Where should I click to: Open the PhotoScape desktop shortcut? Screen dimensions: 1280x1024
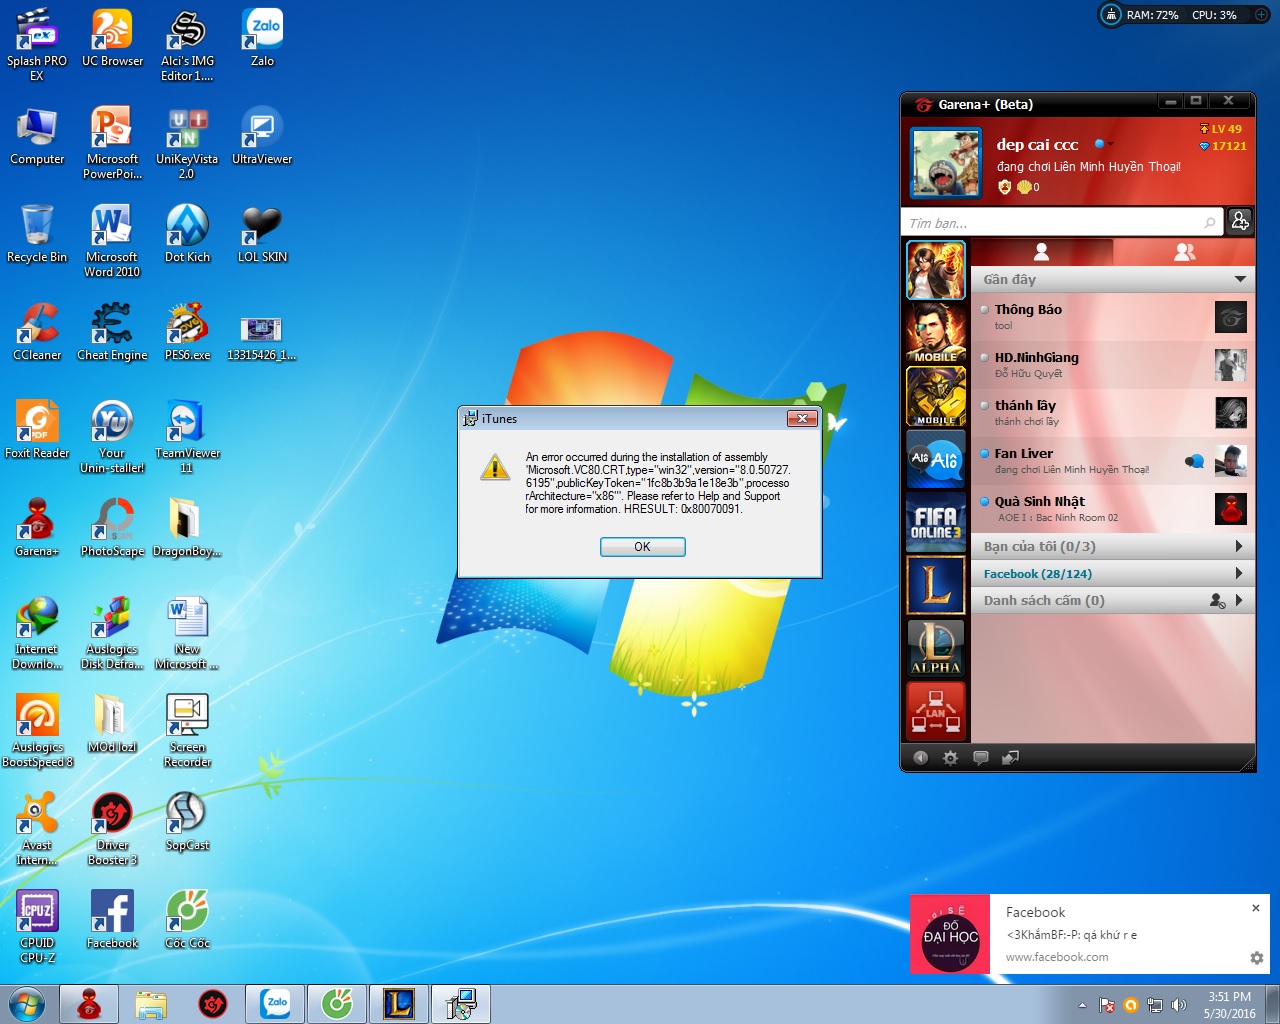pyautogui.click(x=112, y=529)
